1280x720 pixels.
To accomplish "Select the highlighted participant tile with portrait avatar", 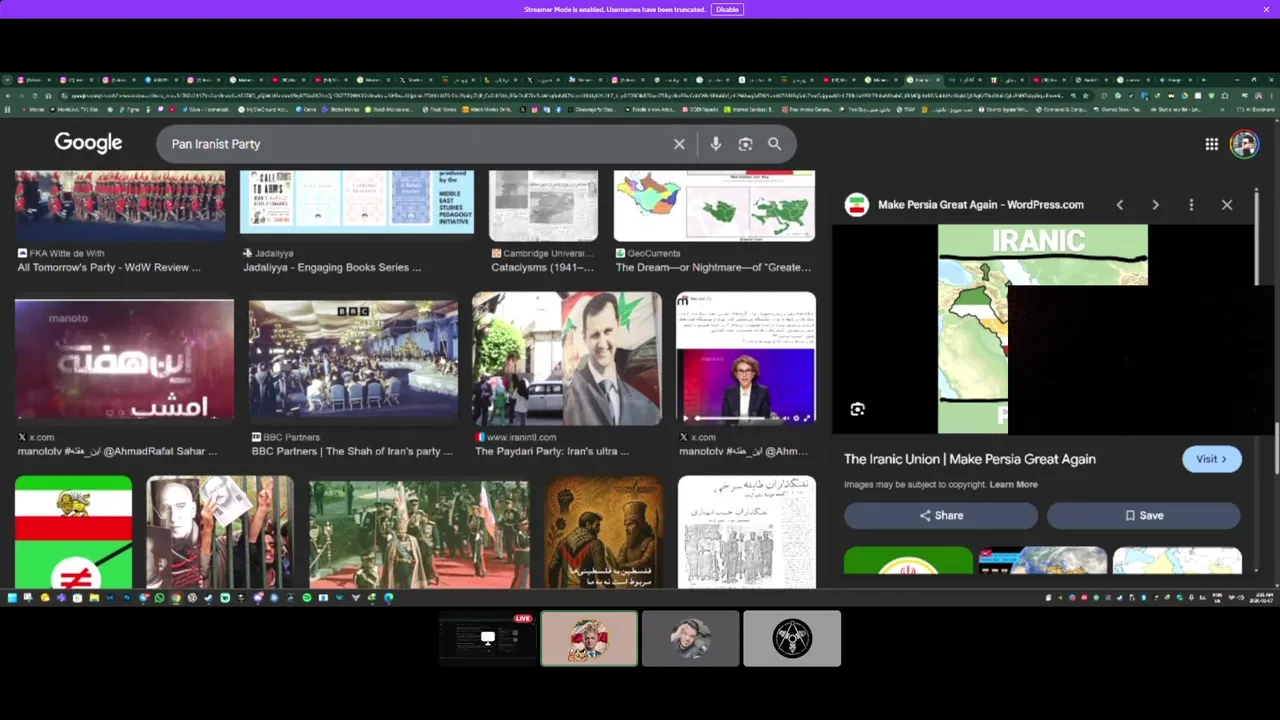I will (x=589, y=638).
